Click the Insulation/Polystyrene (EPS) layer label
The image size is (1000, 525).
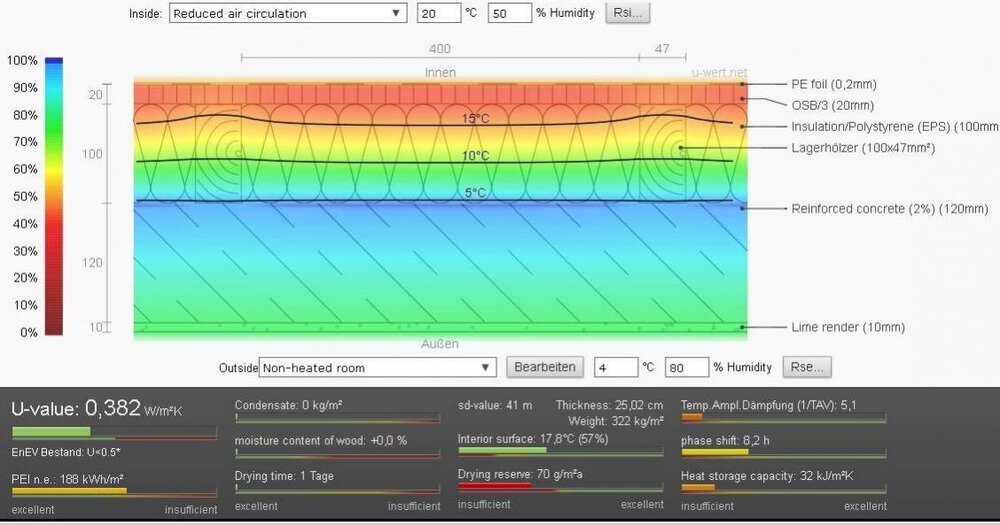(x=894, y=126)
